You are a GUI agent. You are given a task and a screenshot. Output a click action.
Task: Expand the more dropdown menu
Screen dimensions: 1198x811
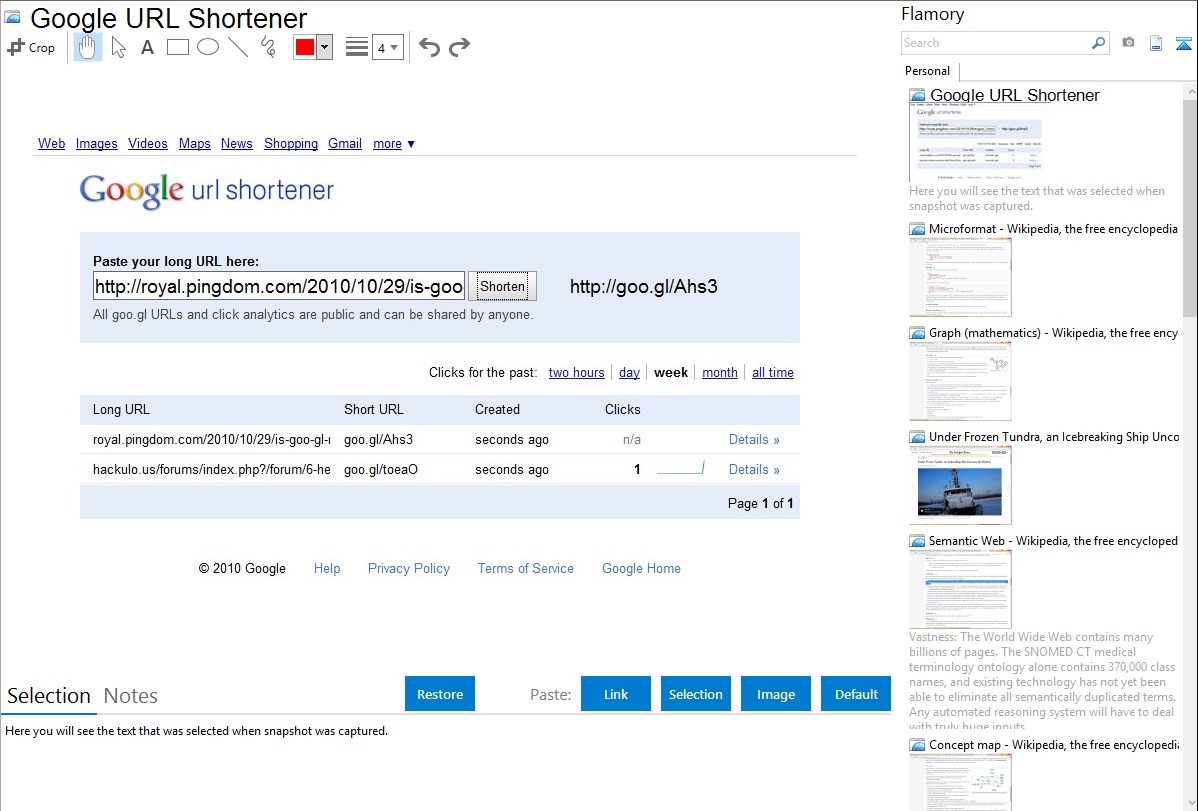(393, 144)
